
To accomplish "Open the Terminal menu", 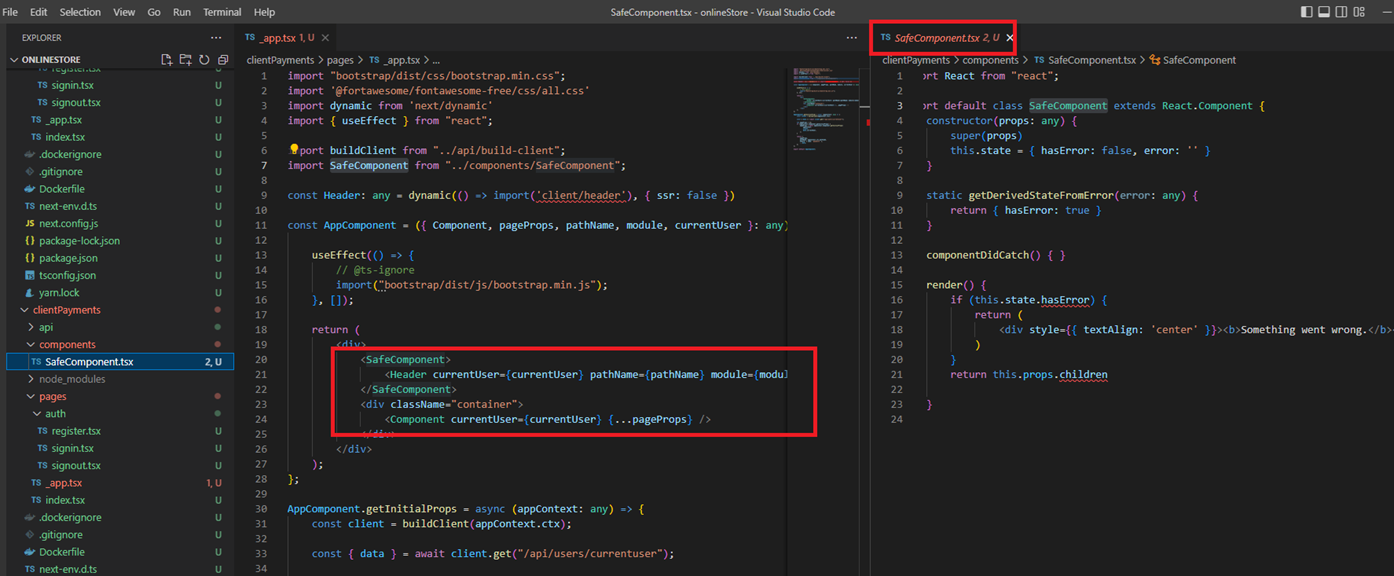I will (222, 12).
